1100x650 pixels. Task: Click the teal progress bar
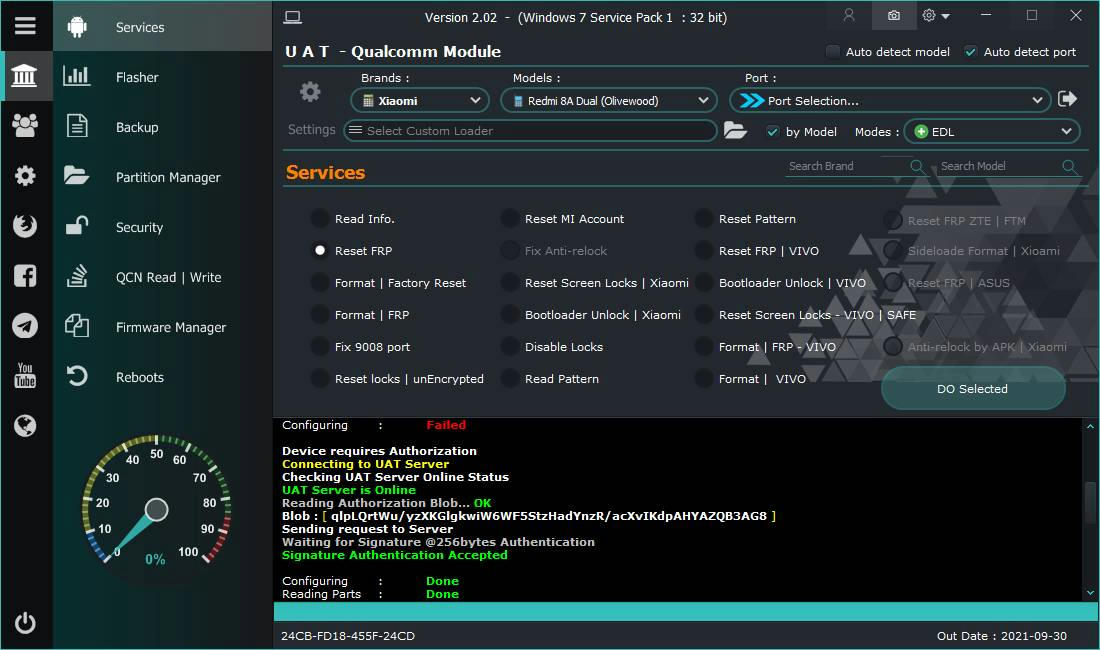pos(685,611)
